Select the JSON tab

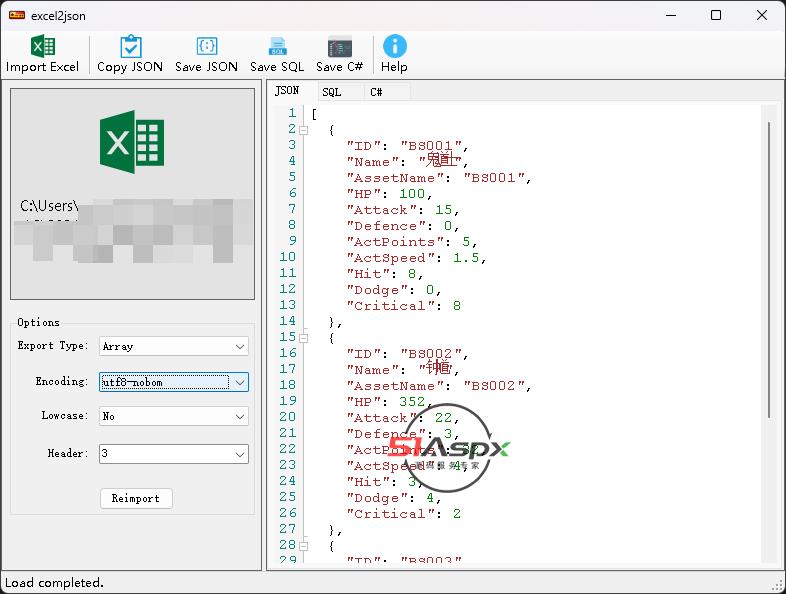coord(287,91)
